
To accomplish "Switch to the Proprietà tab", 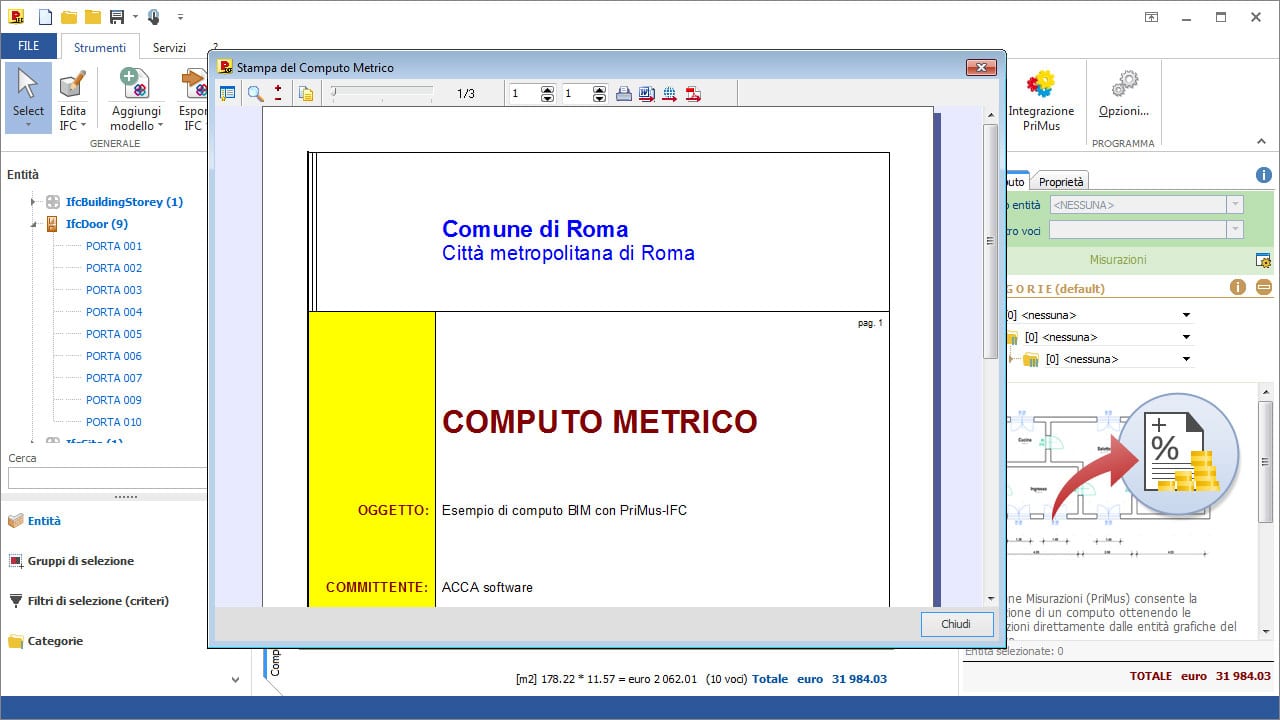I will [x=1061, y=182].
